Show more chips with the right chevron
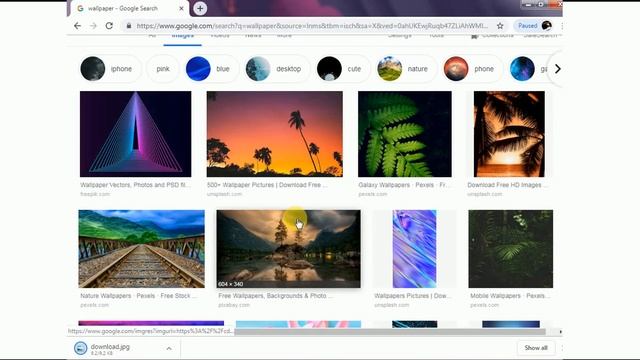The width and height of the screenshot is (640, 360). pos(557,69)
